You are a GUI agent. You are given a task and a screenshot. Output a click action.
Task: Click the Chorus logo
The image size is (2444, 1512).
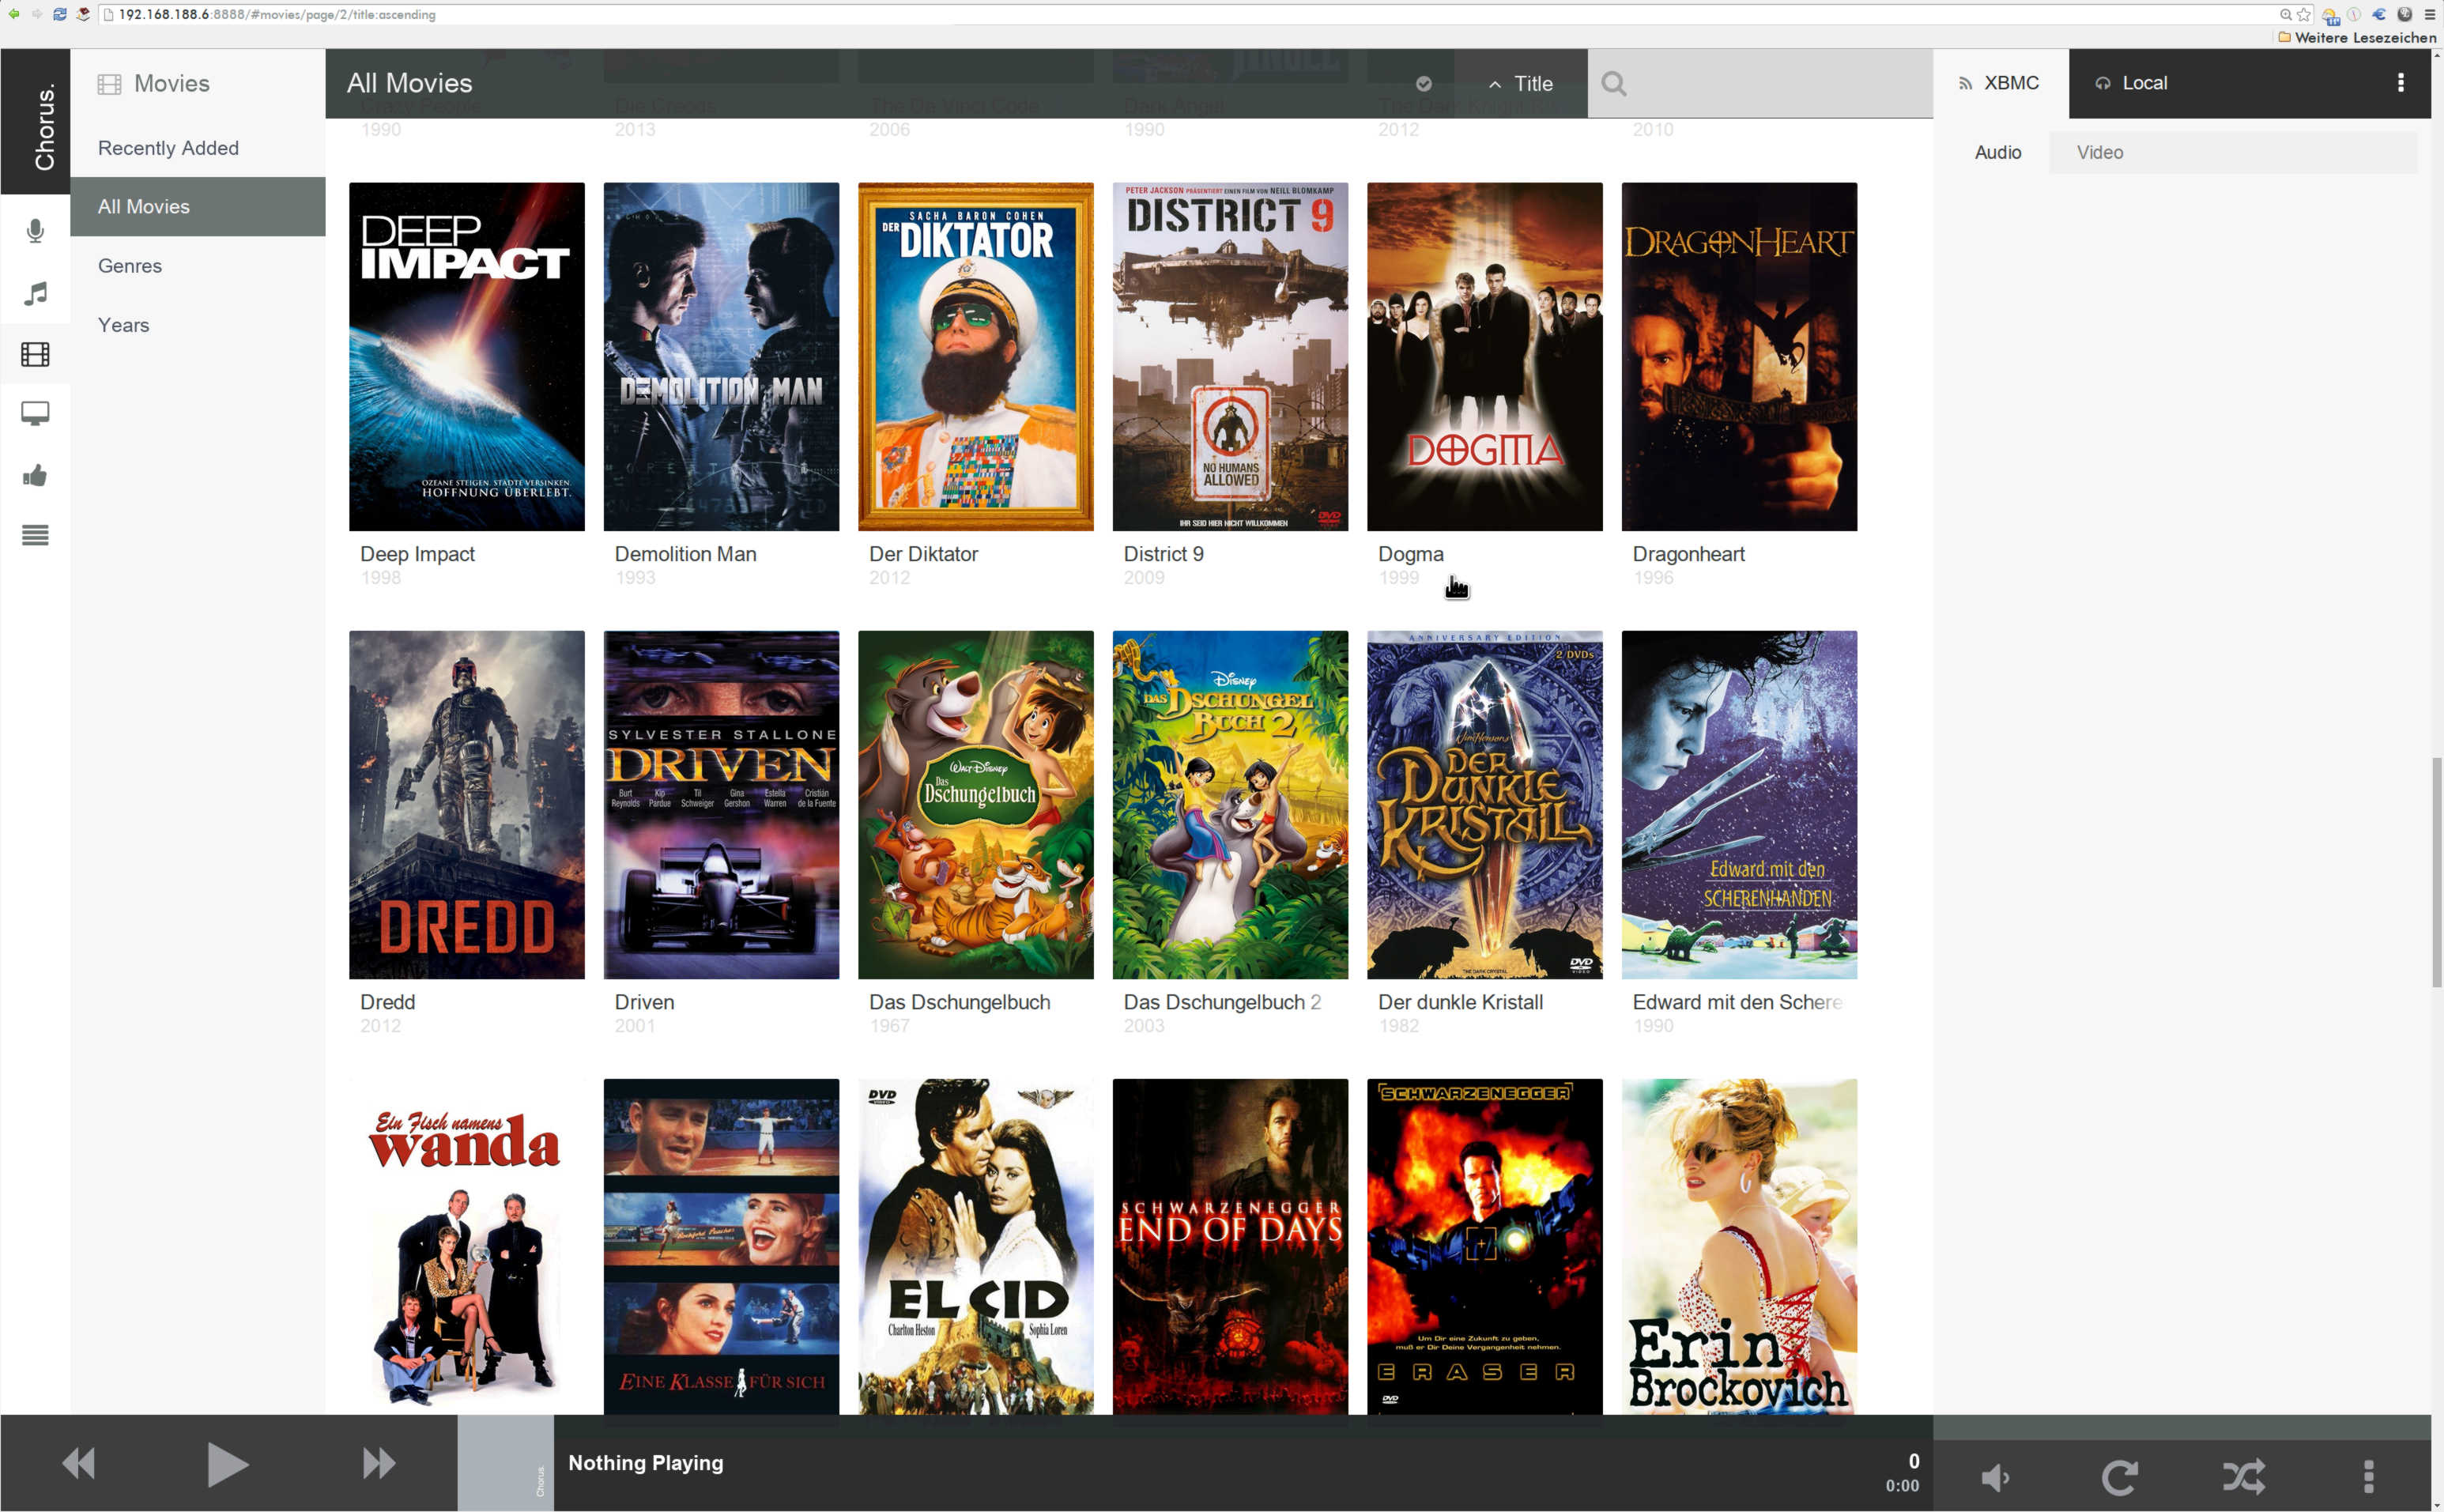pos(35,121)
